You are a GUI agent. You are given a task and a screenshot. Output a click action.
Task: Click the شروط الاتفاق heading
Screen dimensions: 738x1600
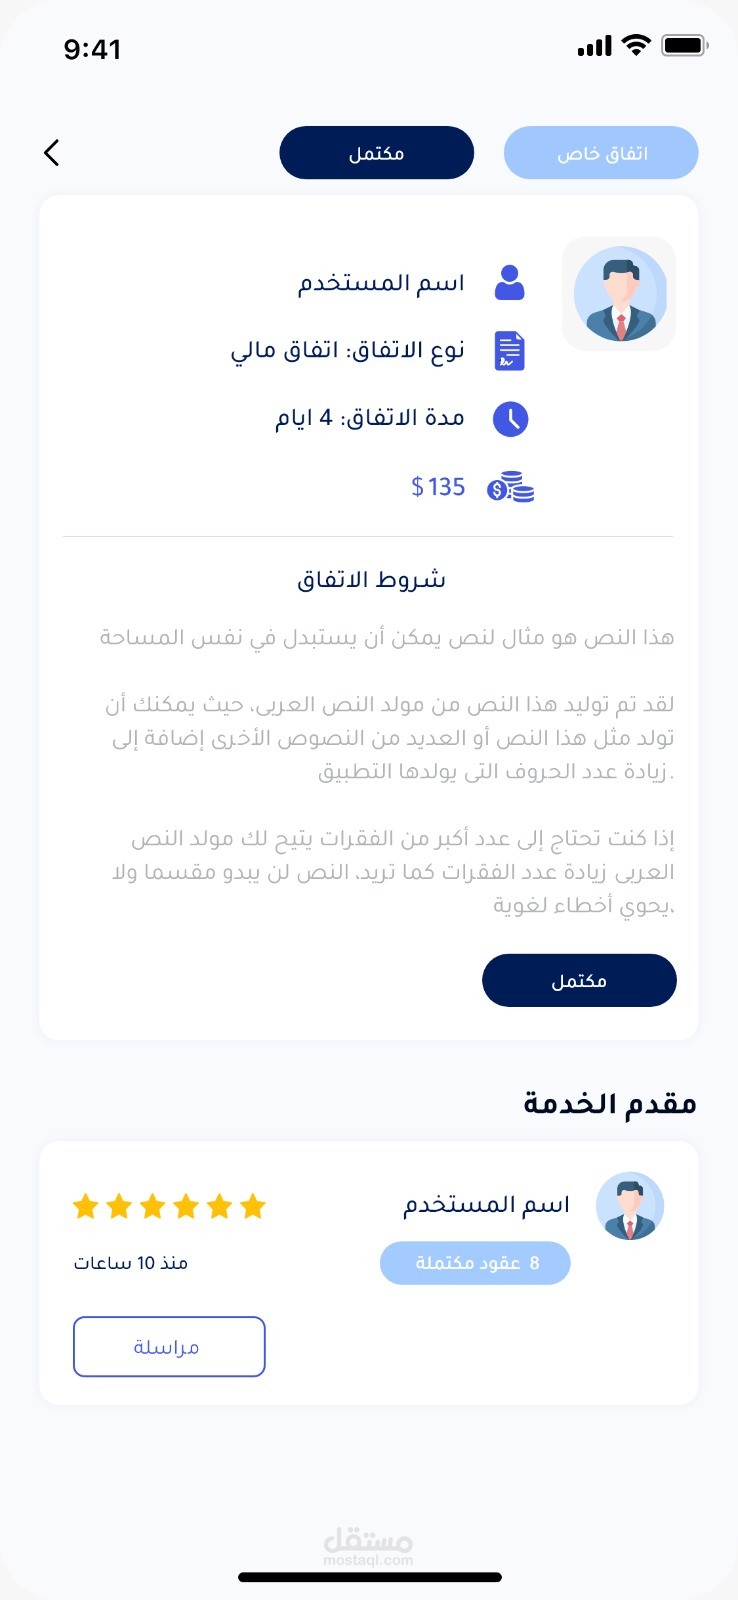tap(371, 580)
